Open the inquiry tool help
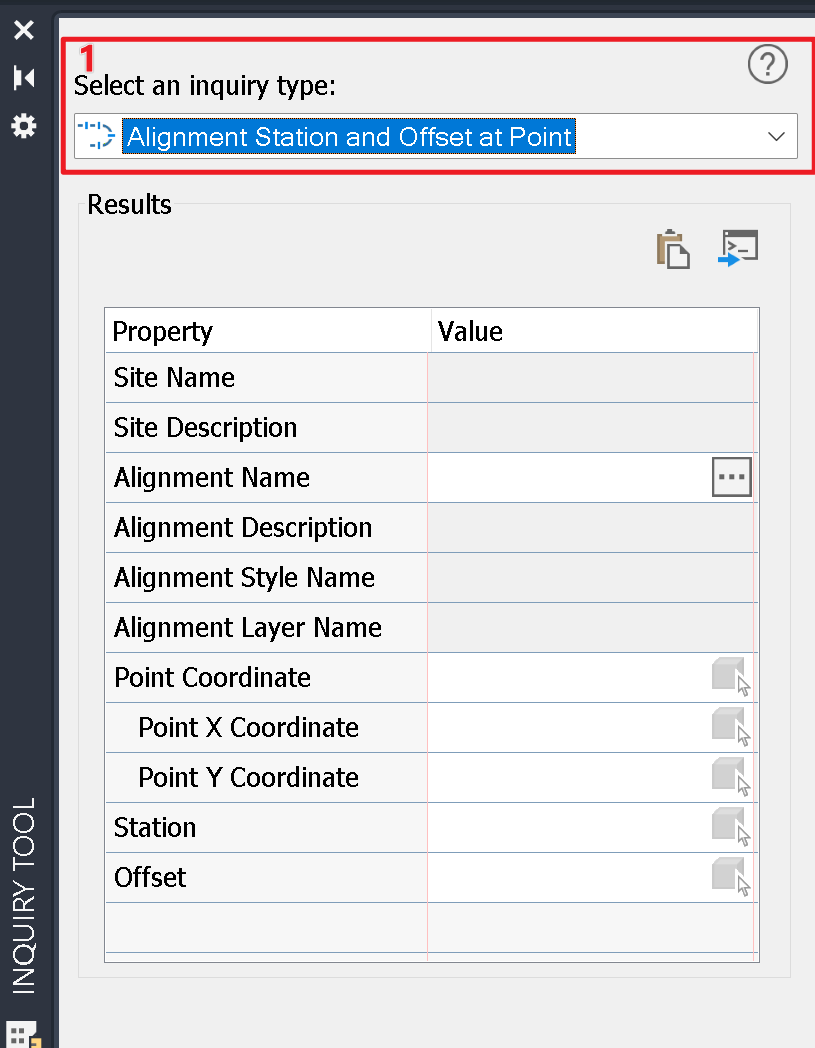 (x=767, y=65)
